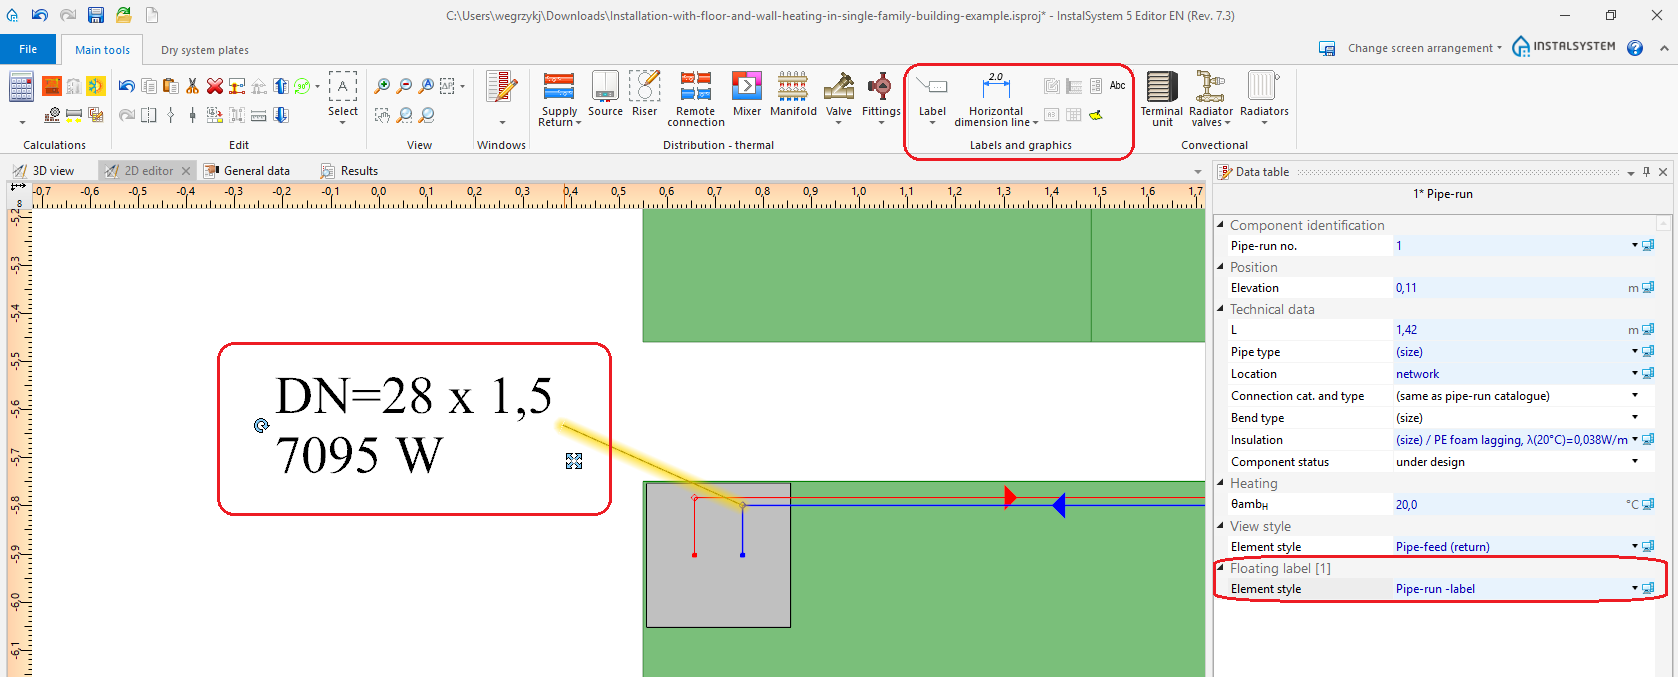This screenshot has height=677, width=1678.
Task: Close the Data table panel
Action: pyautogui.click(x=1663, y=172)
